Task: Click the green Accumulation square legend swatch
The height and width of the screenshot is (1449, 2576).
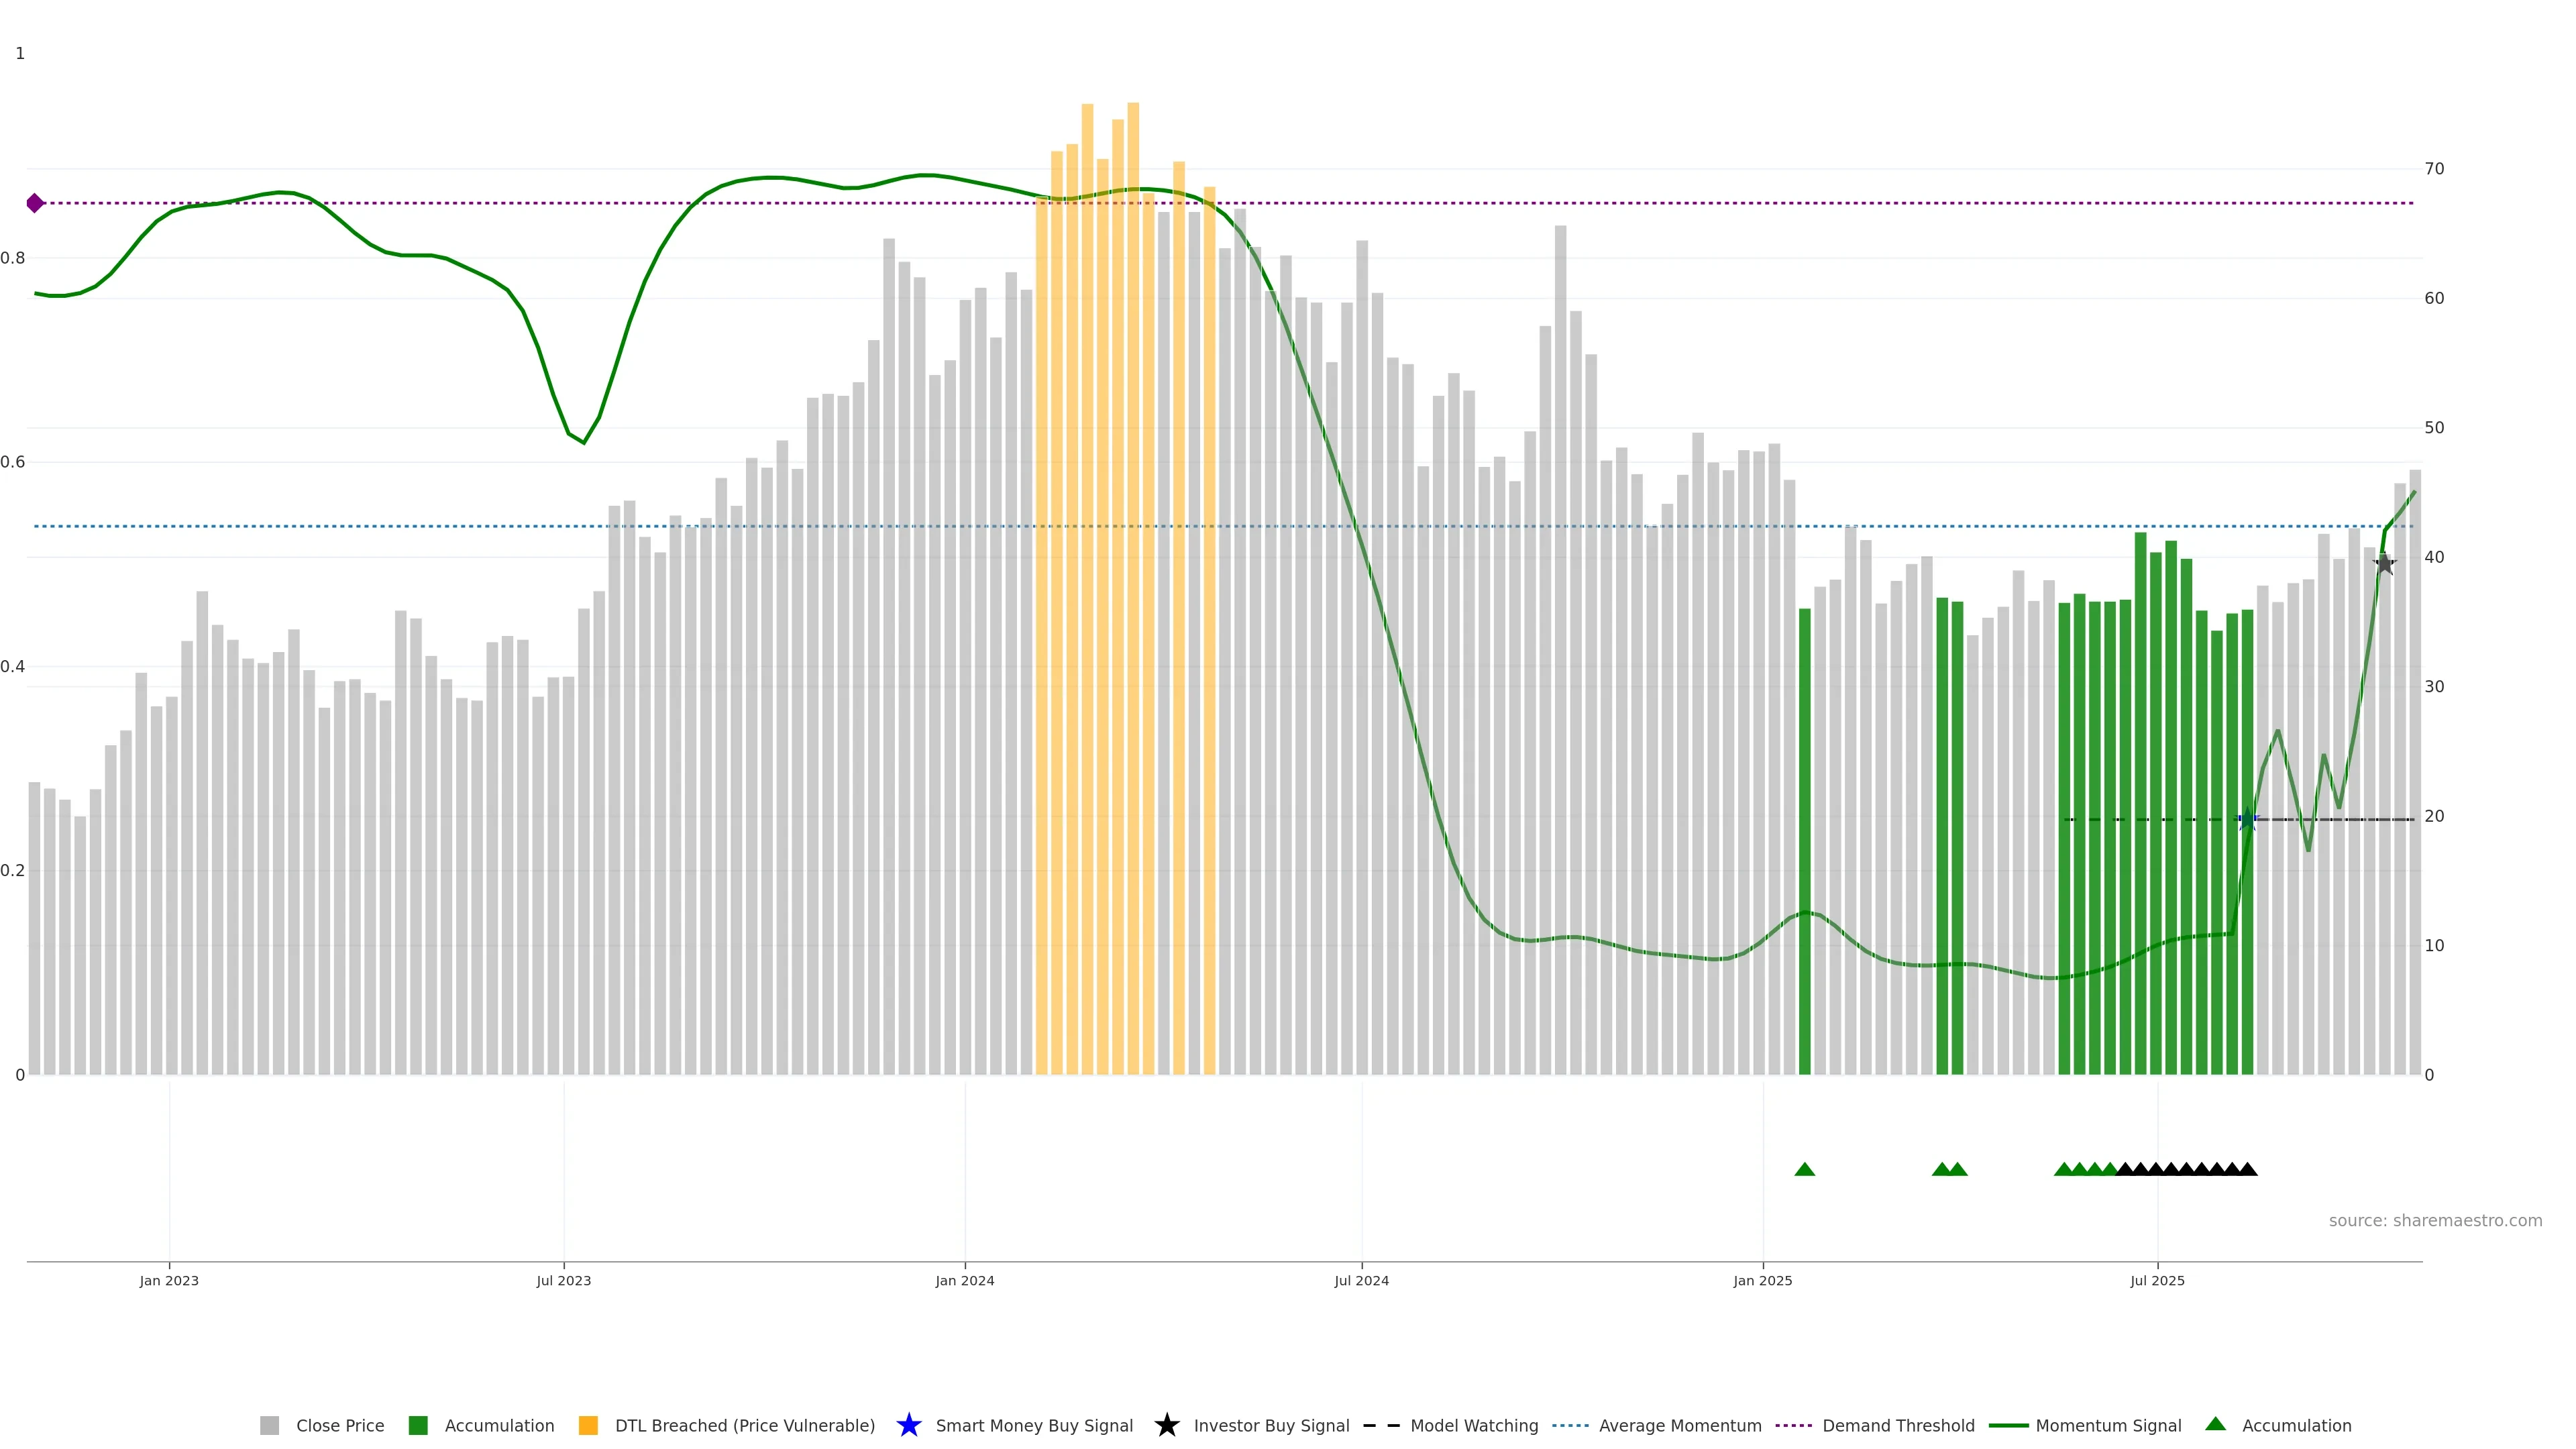Action: [418, 1425]
